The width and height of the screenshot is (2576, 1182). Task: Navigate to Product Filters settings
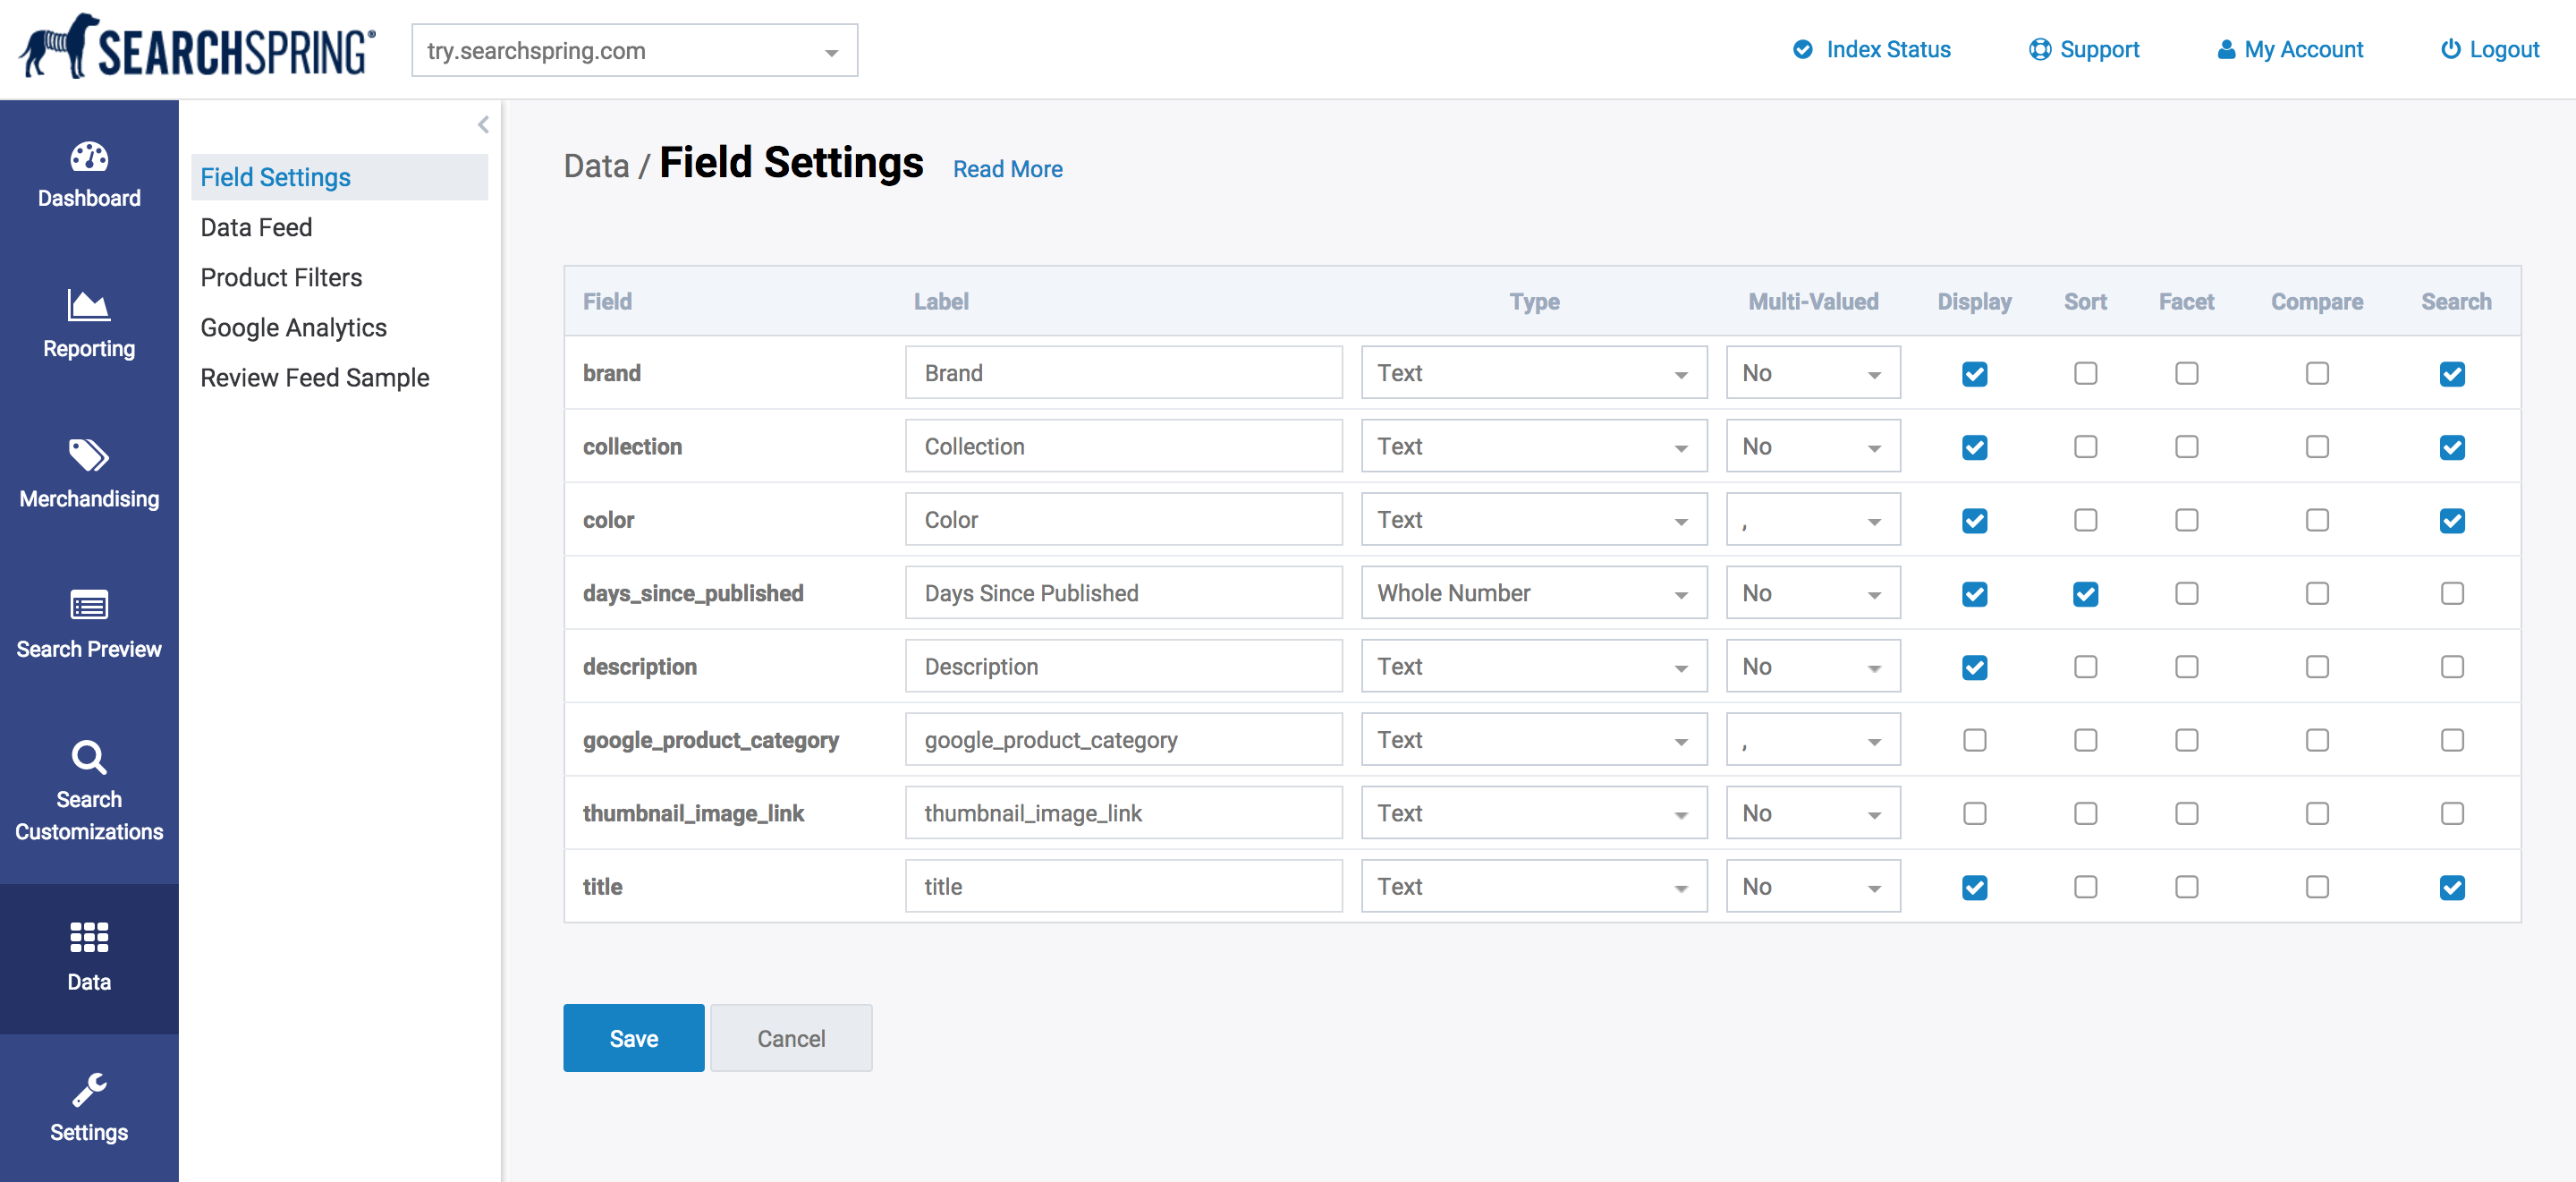click(x=281, y=276)
